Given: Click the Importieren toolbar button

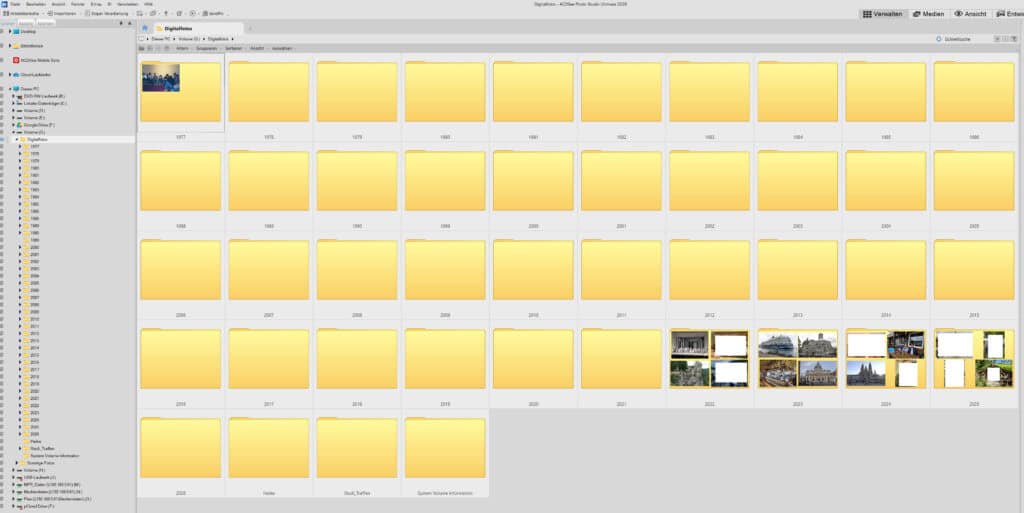Looking at the screenshot, I should click(x=64, y=13).
